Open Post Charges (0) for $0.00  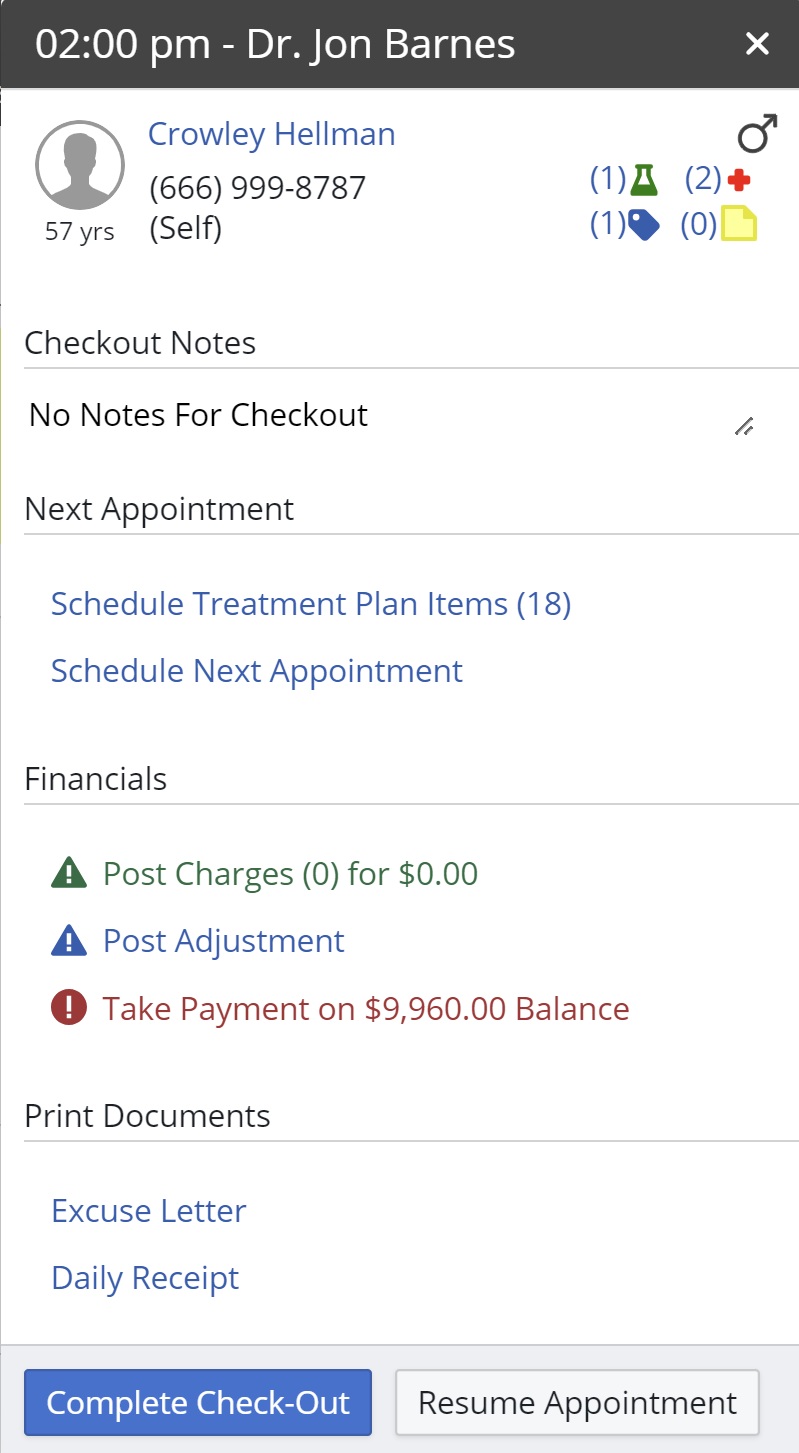[290, 874]
